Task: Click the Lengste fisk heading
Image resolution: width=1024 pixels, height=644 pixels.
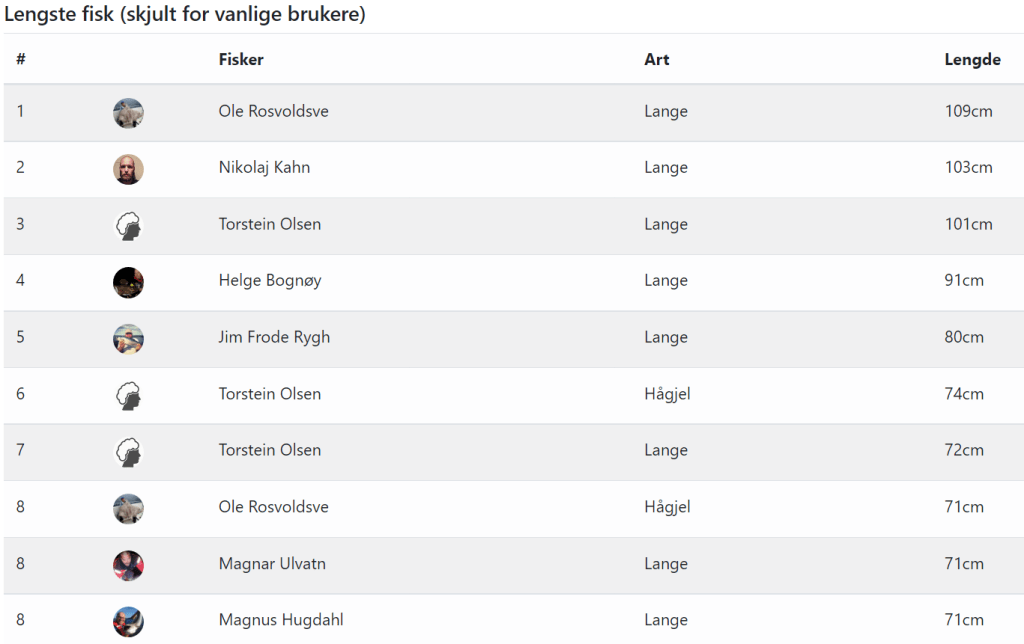Action: (185, 15)
